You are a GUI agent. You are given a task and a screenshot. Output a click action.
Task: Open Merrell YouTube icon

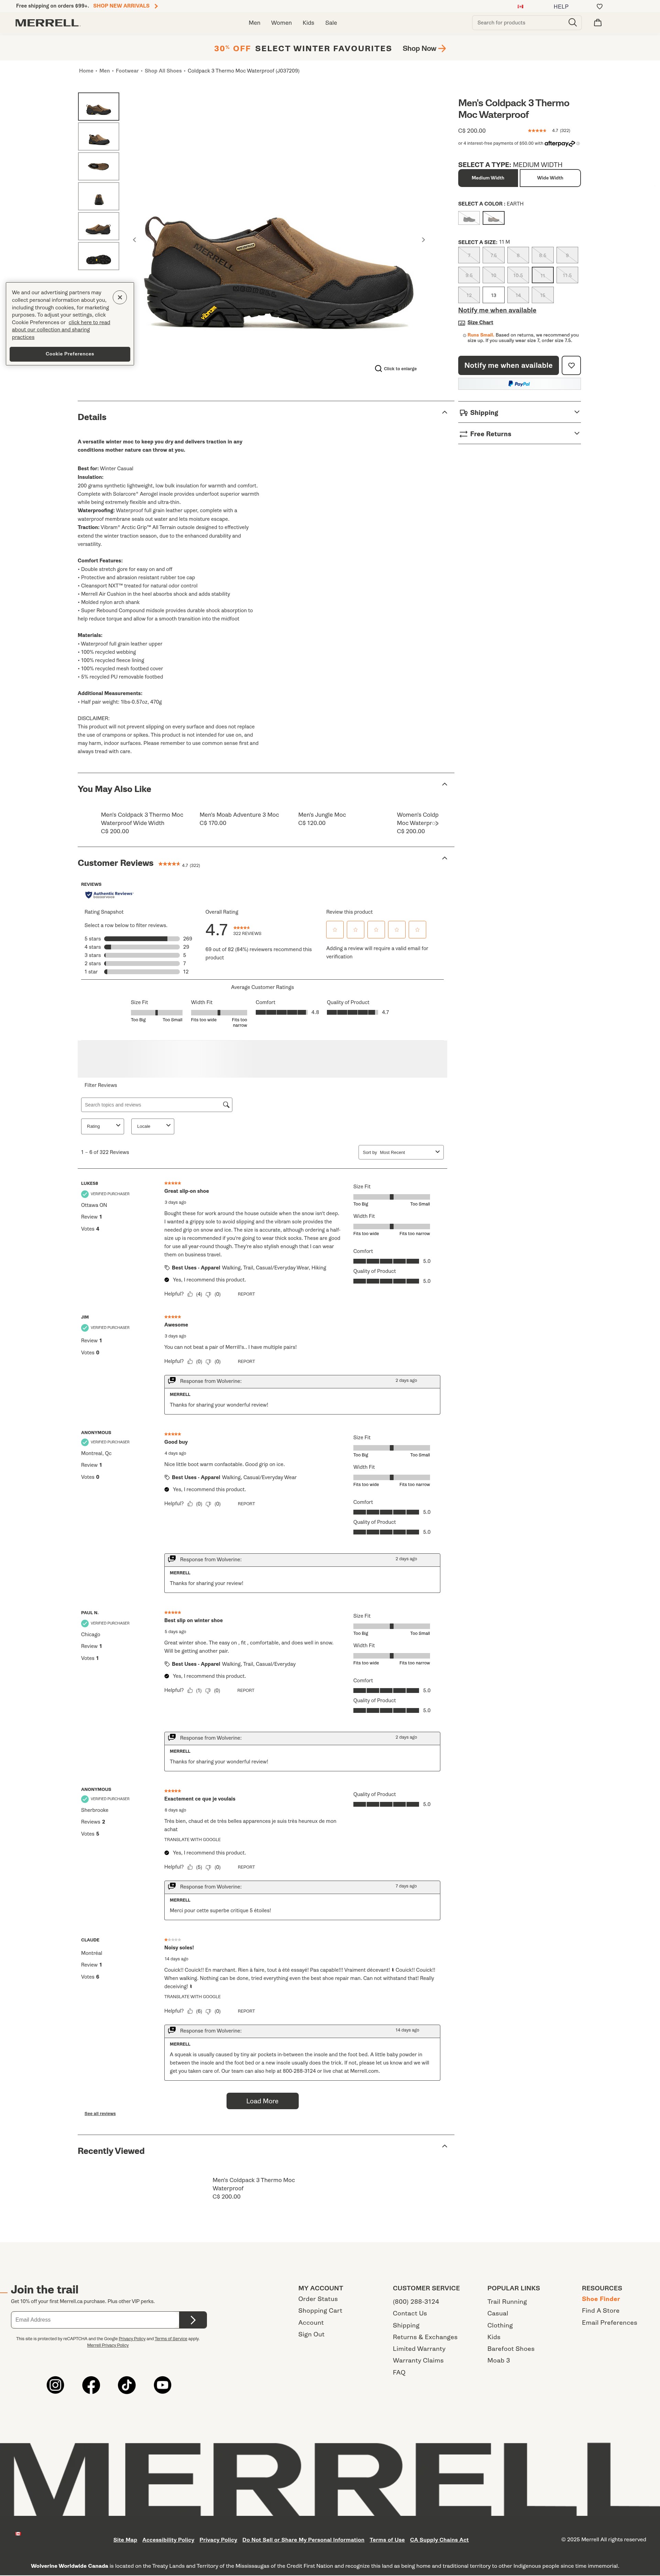(162, 2385)
